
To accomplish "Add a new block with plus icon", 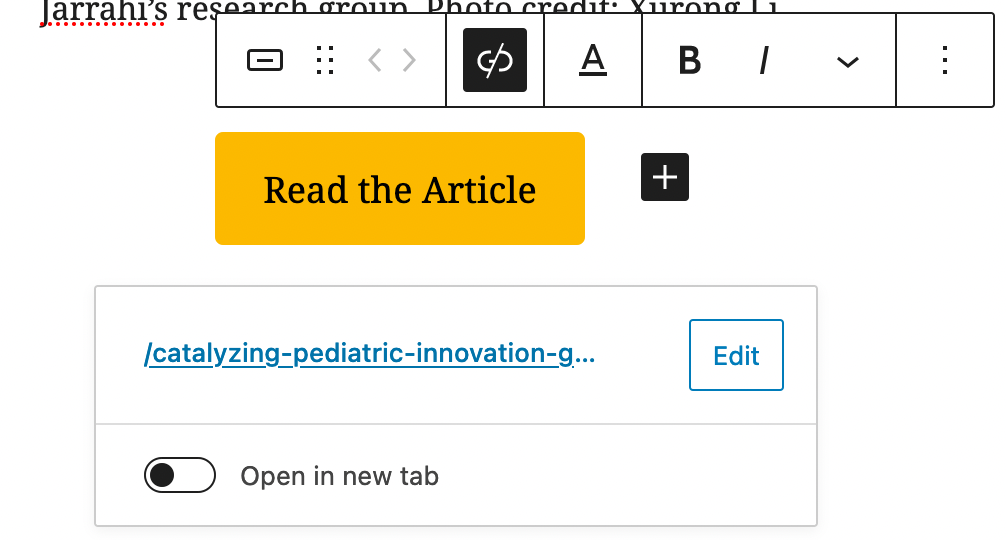I will [665, 177].
